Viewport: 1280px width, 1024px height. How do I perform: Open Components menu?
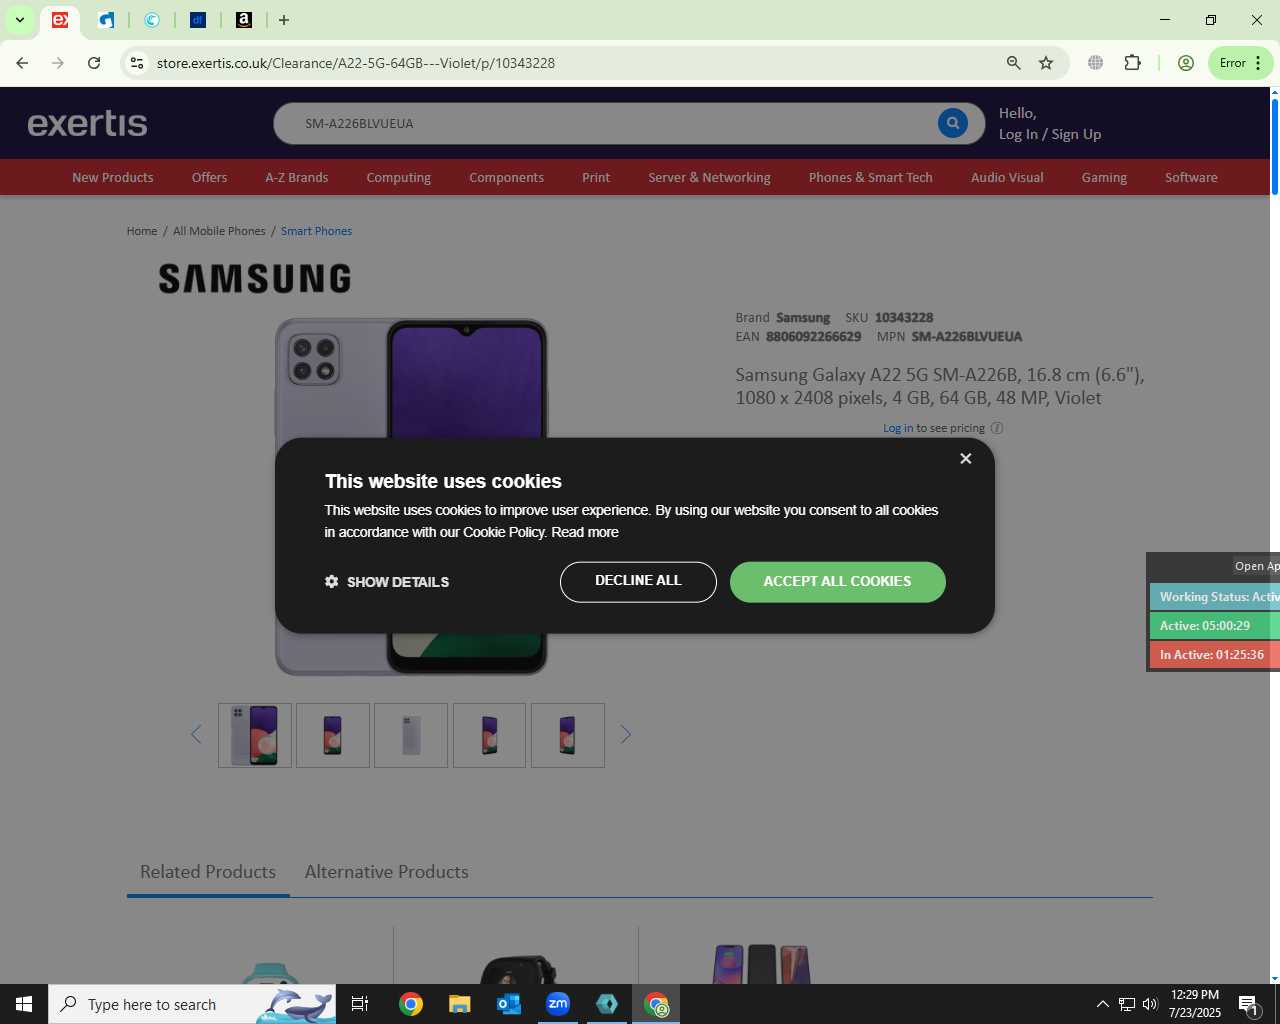[506, 177]
